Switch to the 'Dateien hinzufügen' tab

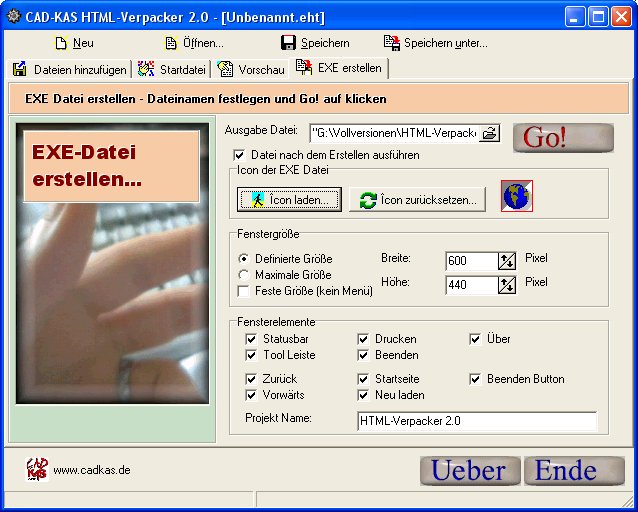click(70, 70)
